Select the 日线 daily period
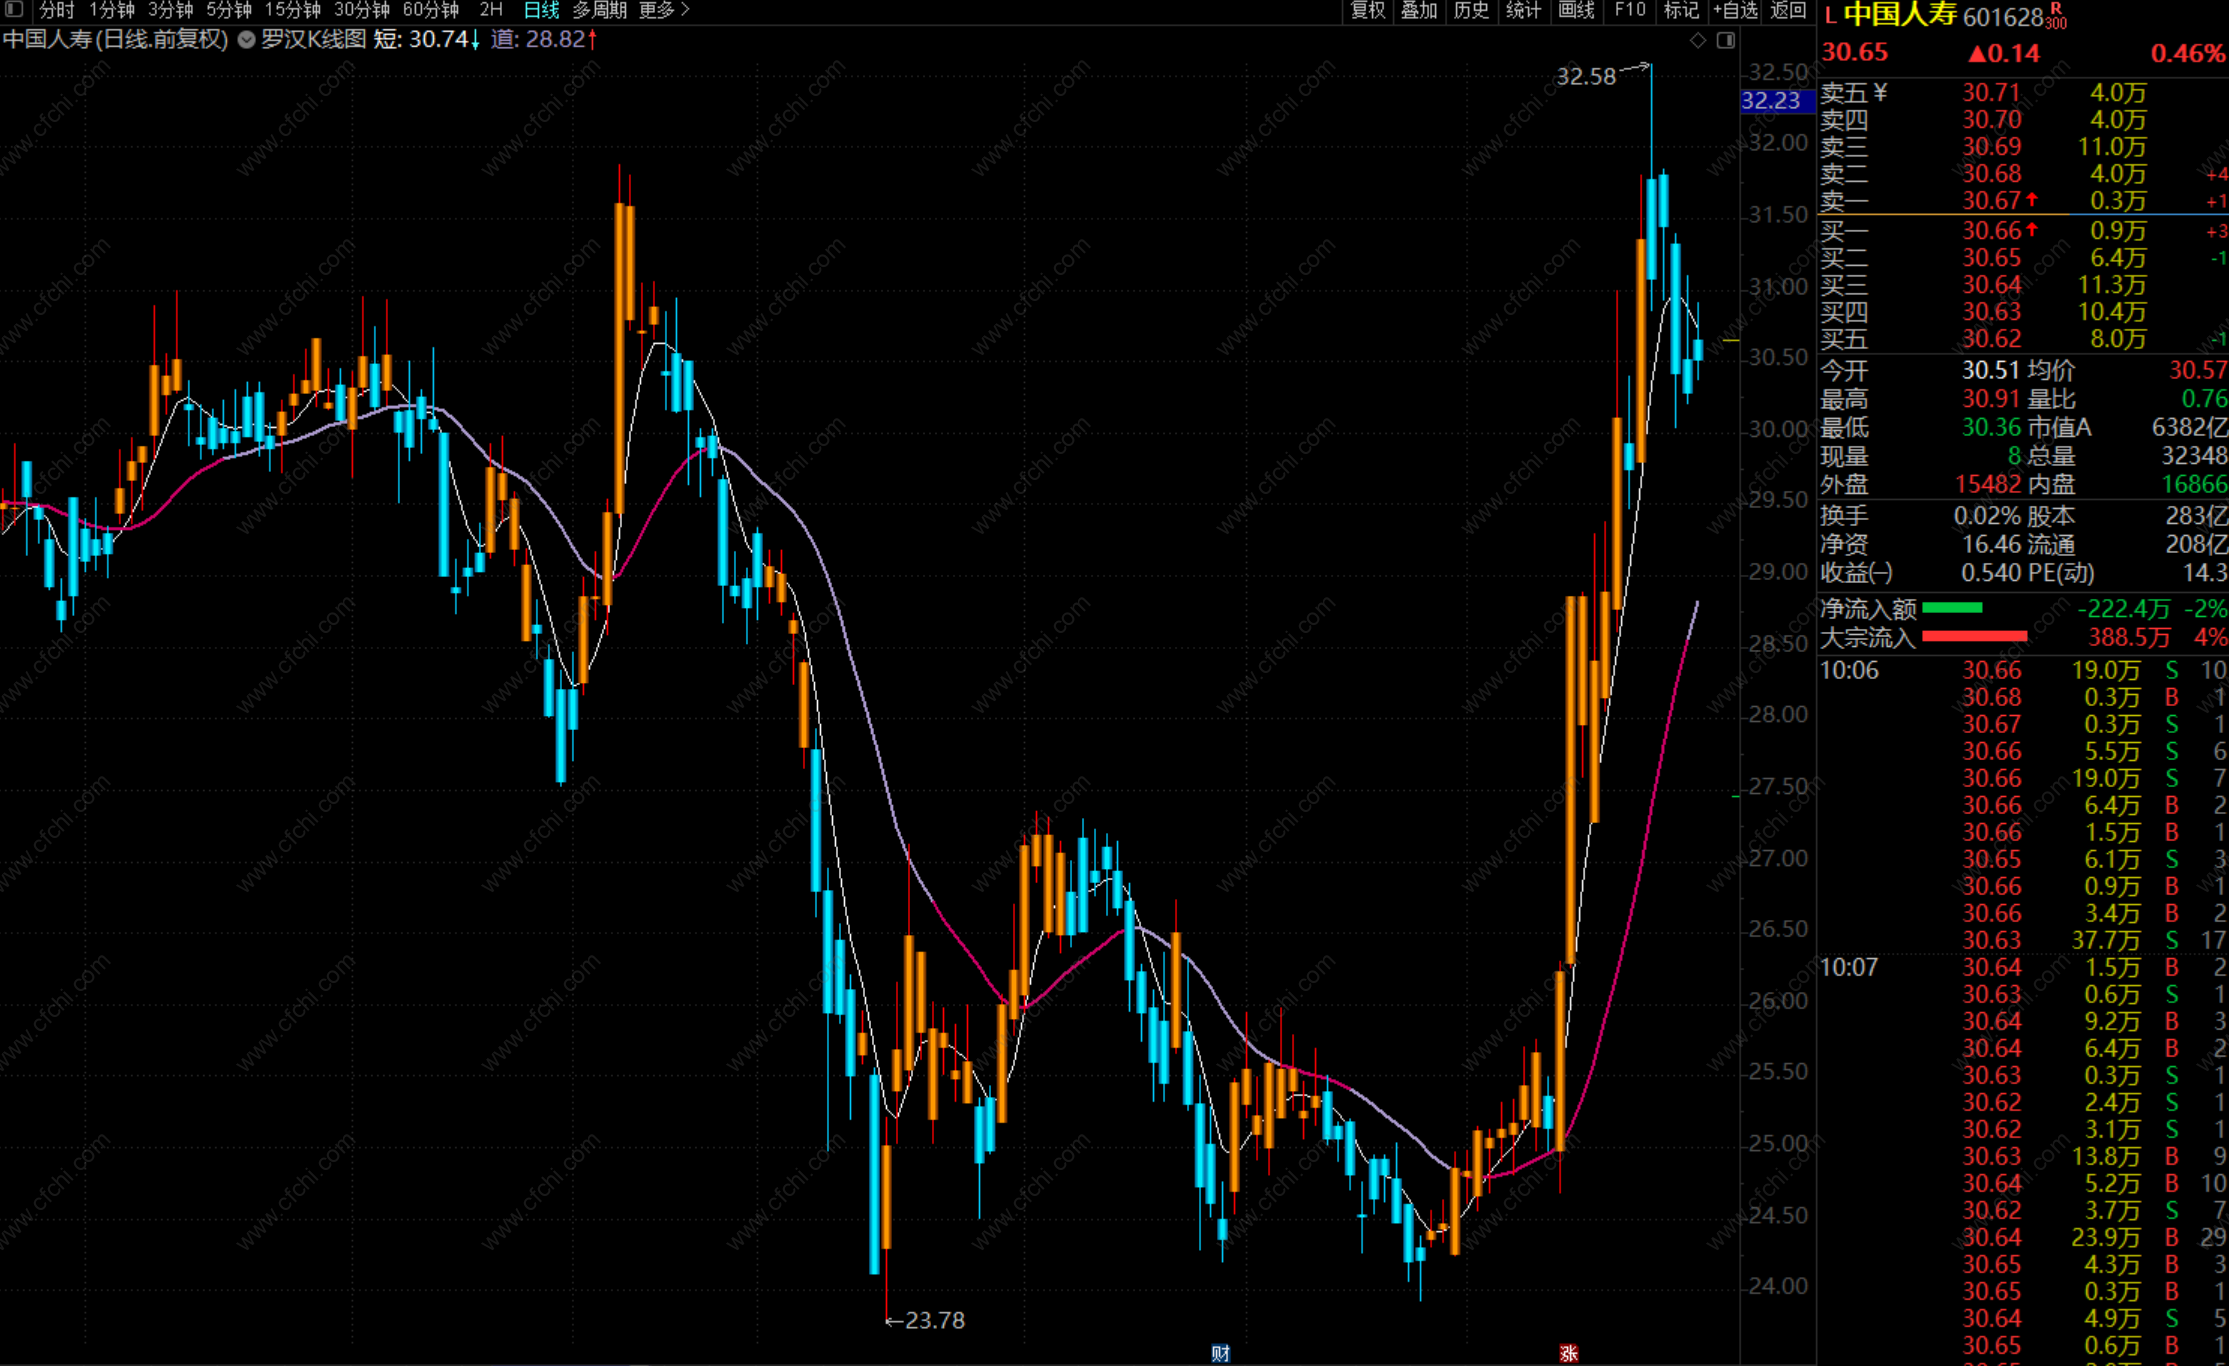 pos(541,10)
